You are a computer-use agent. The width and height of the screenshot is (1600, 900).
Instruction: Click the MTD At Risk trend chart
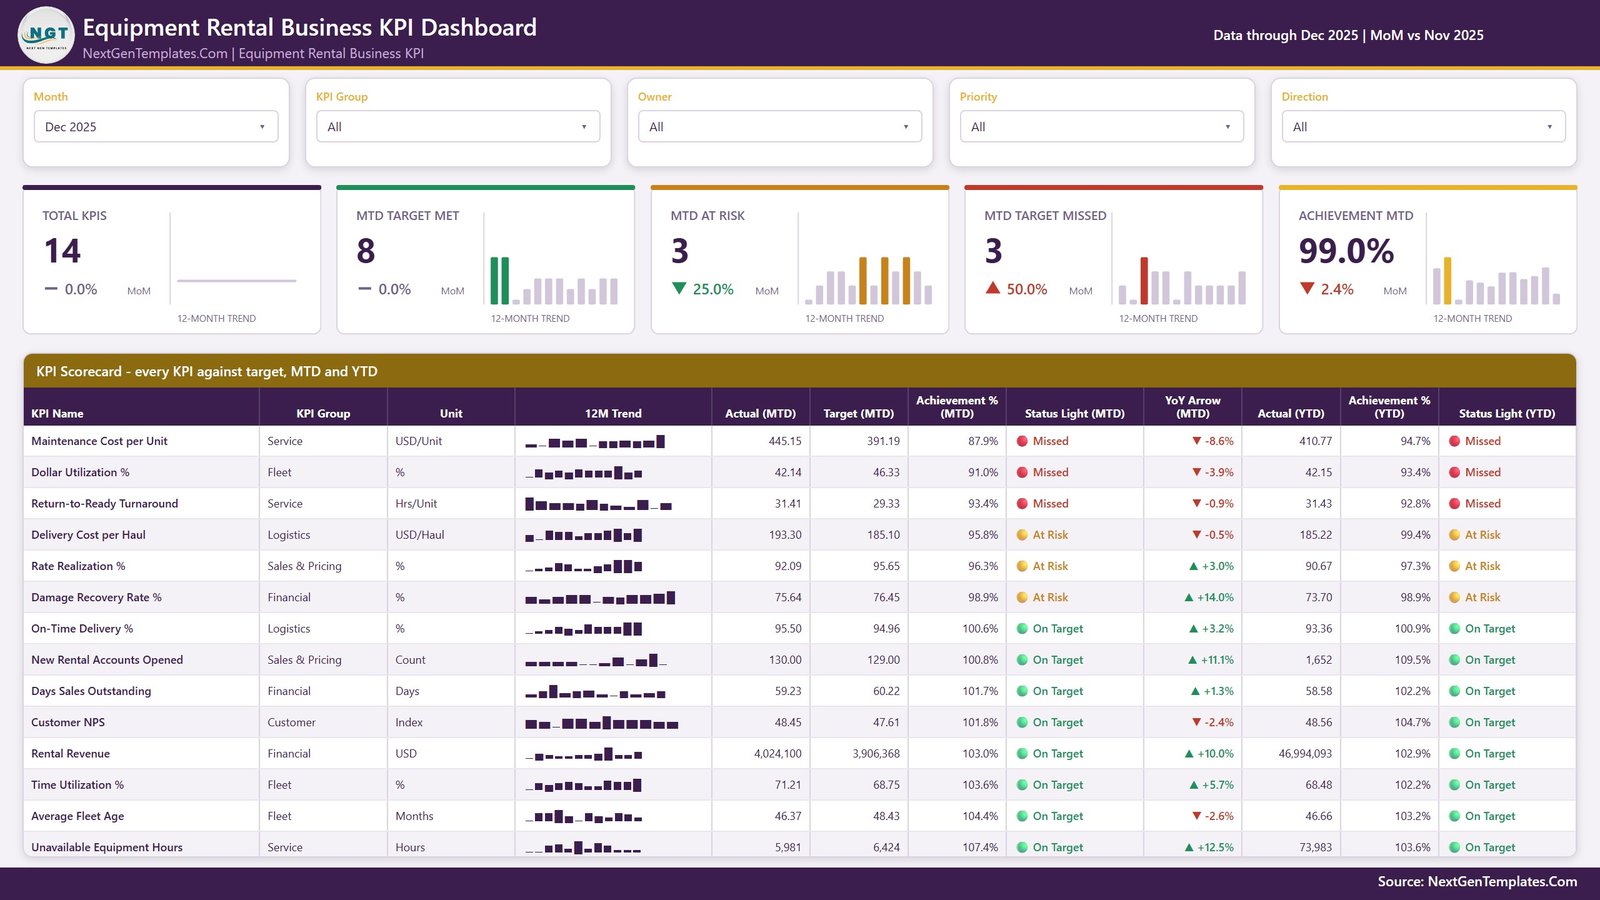868,280
